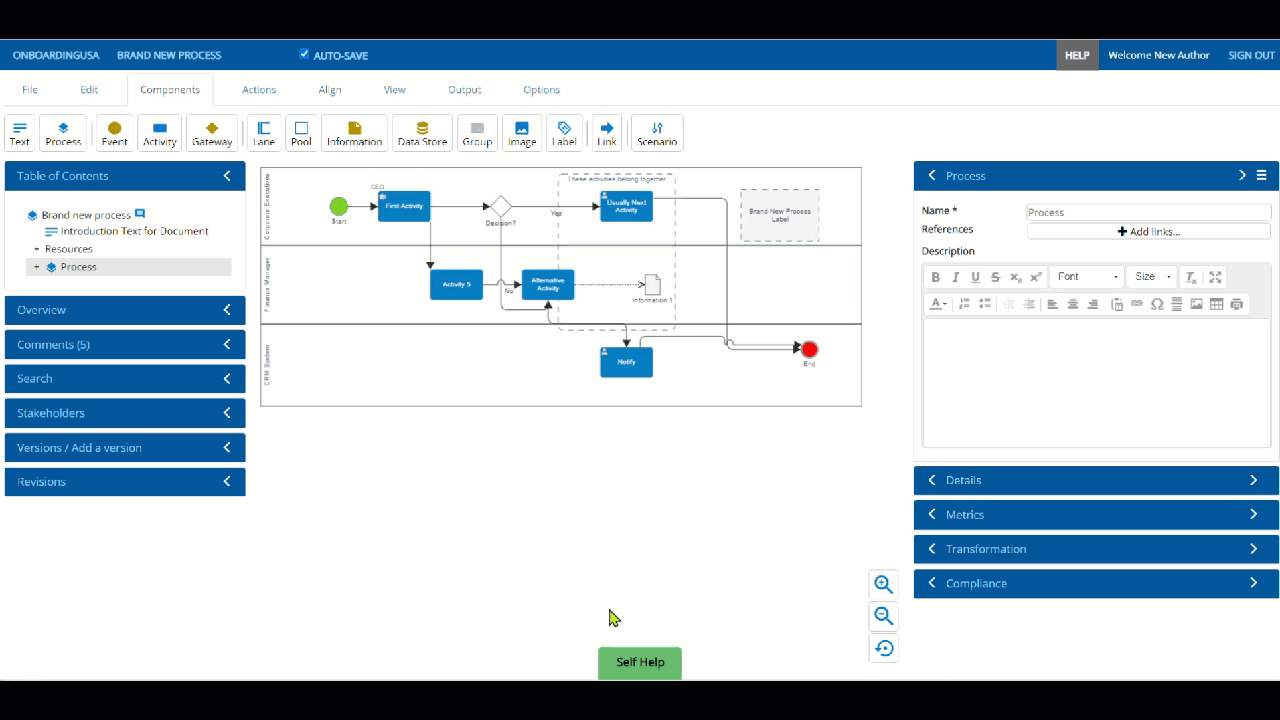Switch to the Actions tab
1280x720 pixels.
point(259,90)
